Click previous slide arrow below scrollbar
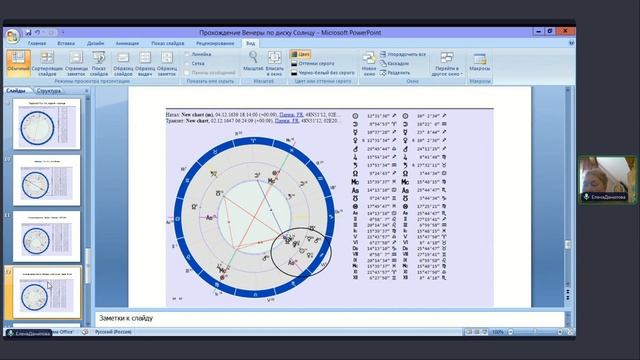Screen dimensions: 640x360 (x=568, y=291)
